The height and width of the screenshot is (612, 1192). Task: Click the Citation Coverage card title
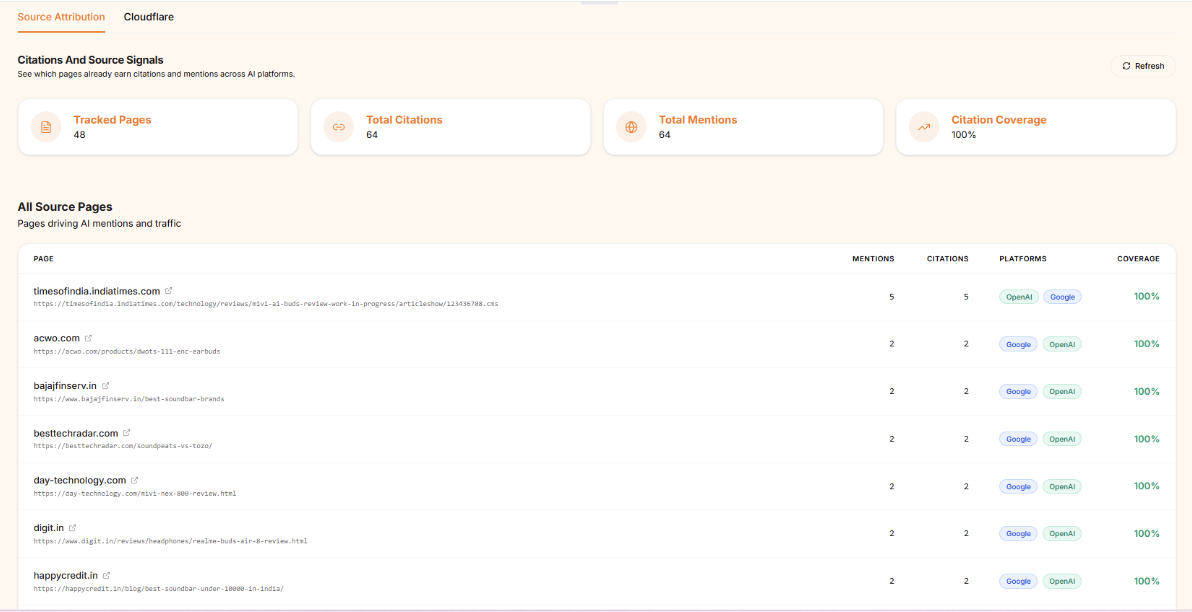click(999, 120)
